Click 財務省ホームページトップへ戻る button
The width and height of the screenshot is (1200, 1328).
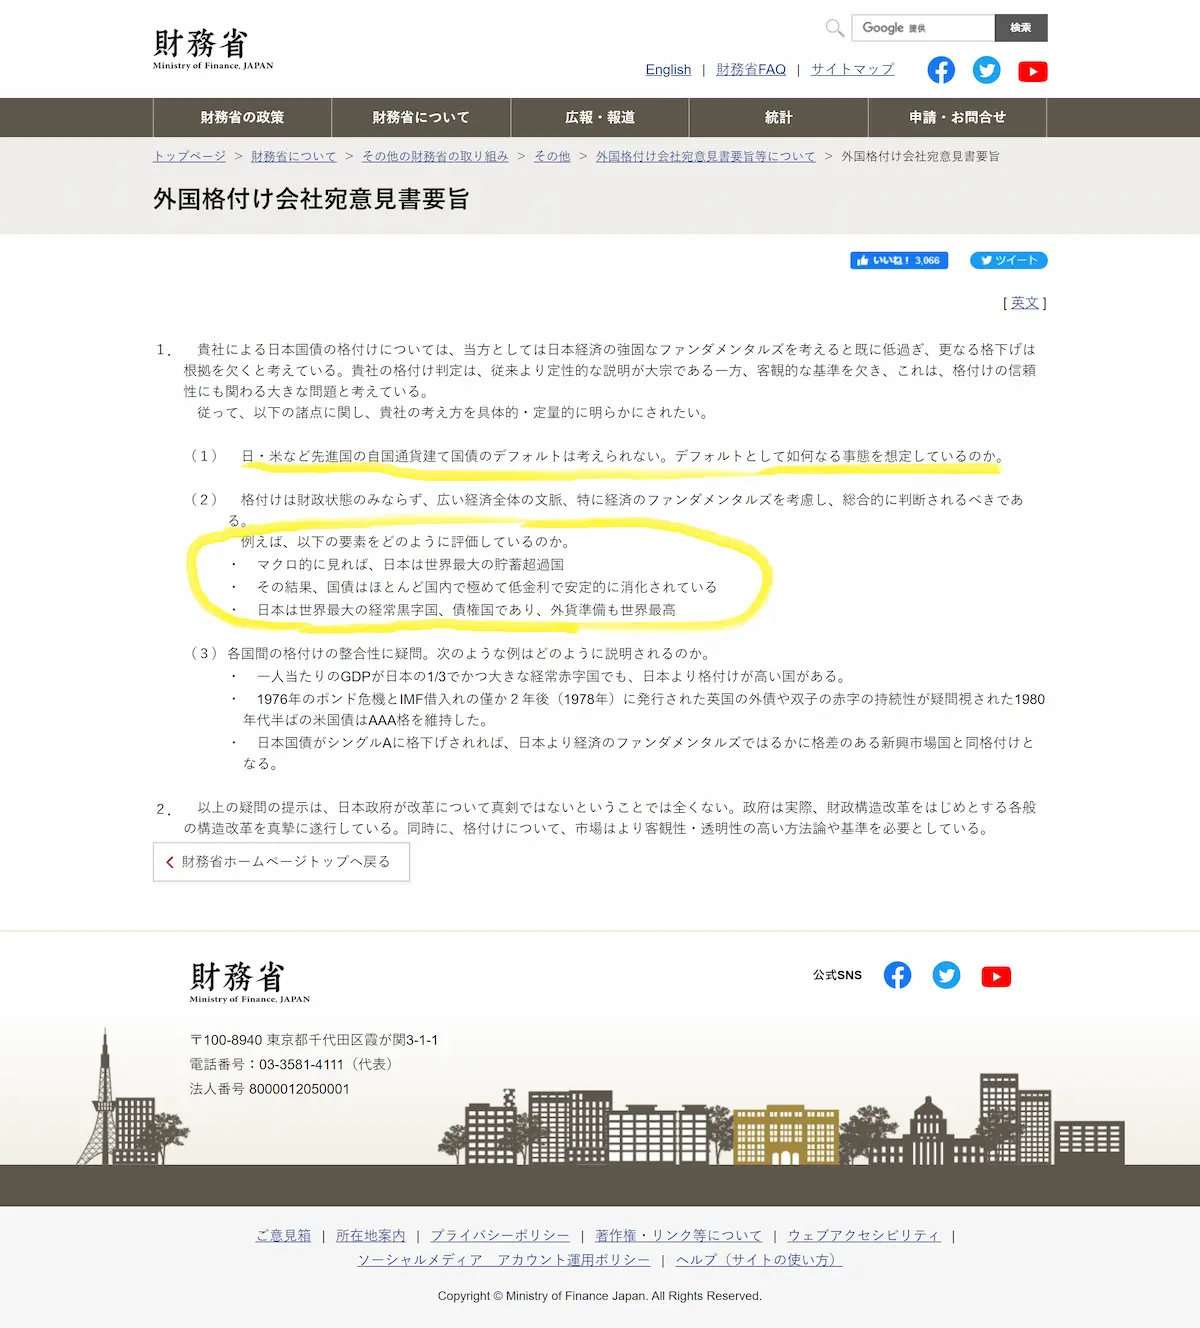click(281, 861)
